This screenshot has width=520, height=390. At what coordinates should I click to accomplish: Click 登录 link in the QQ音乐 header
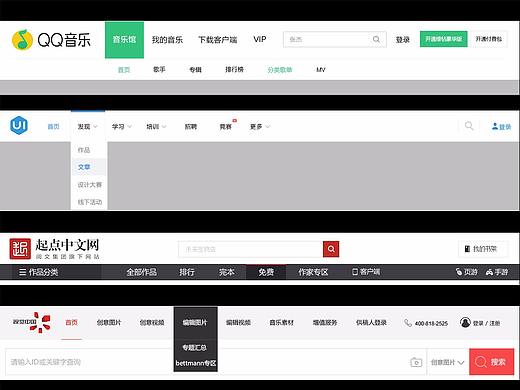pos(402,40)
